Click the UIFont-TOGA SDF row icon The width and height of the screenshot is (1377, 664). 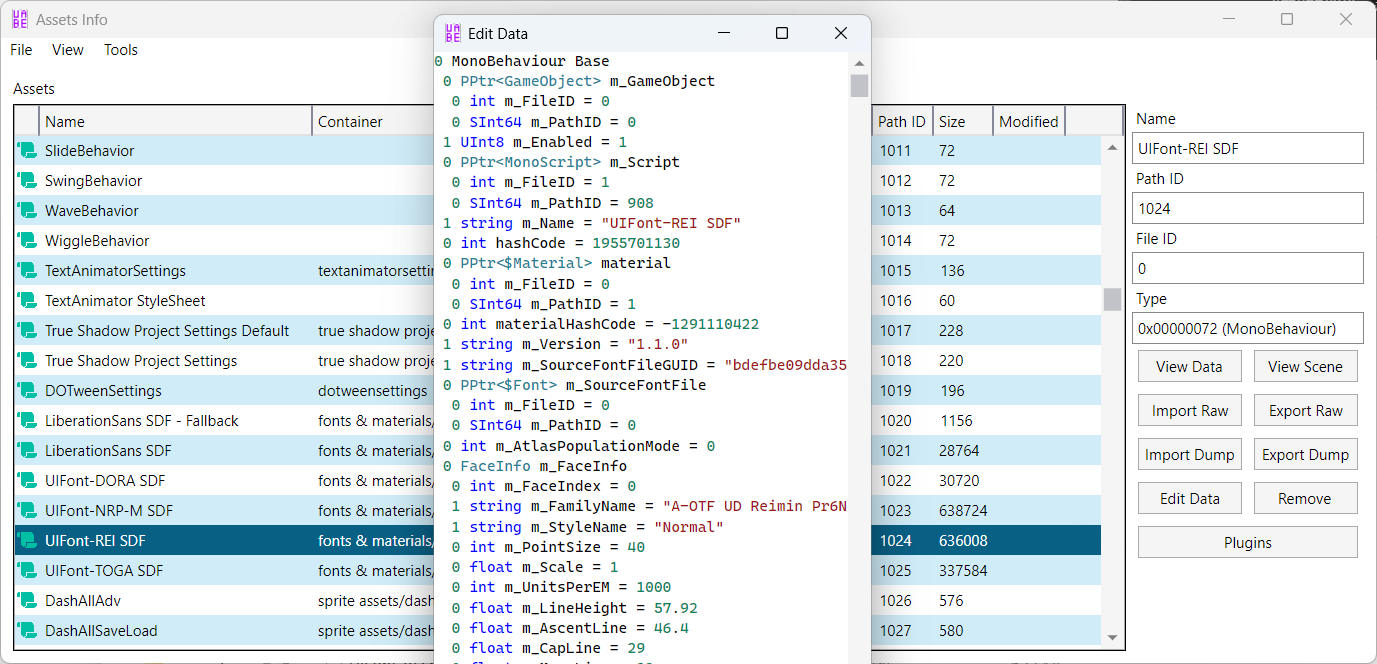click(x=27, y=571)
